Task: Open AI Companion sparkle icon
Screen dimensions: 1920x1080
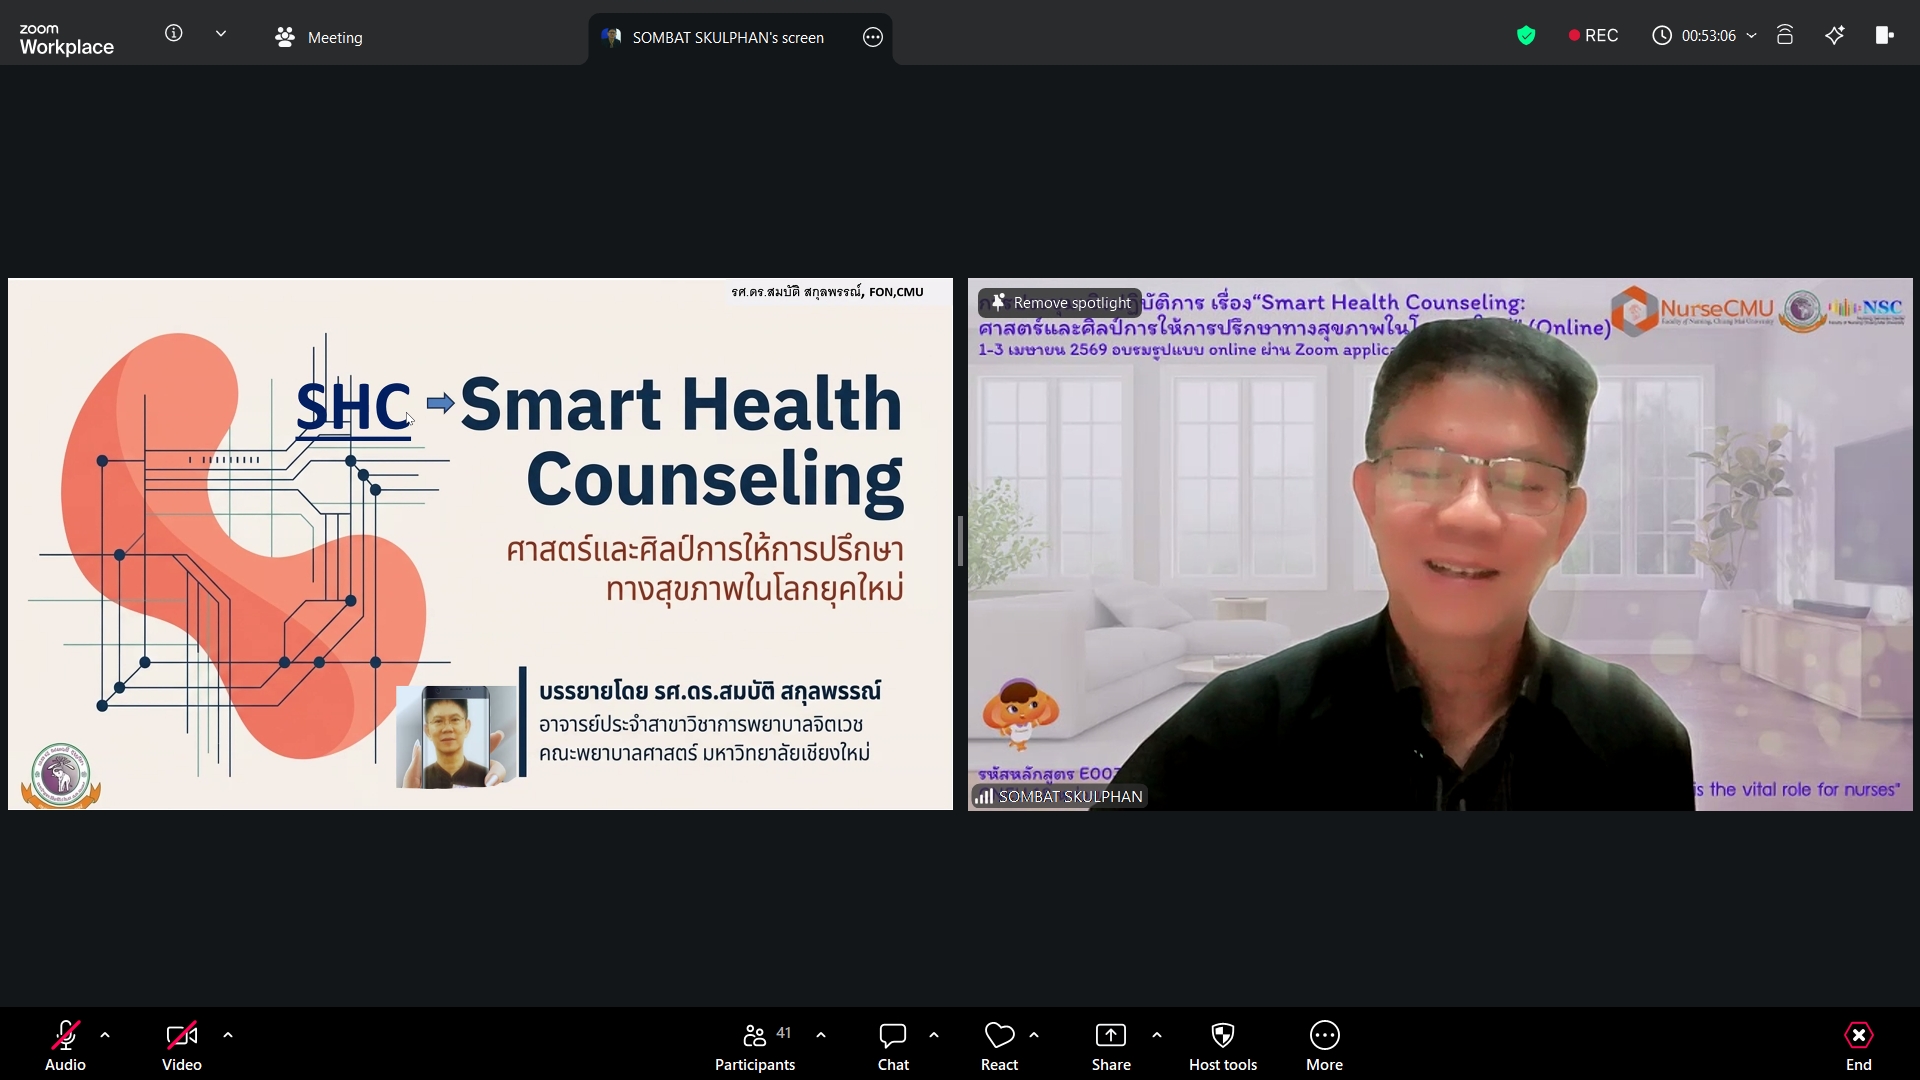Action: 1835,36
